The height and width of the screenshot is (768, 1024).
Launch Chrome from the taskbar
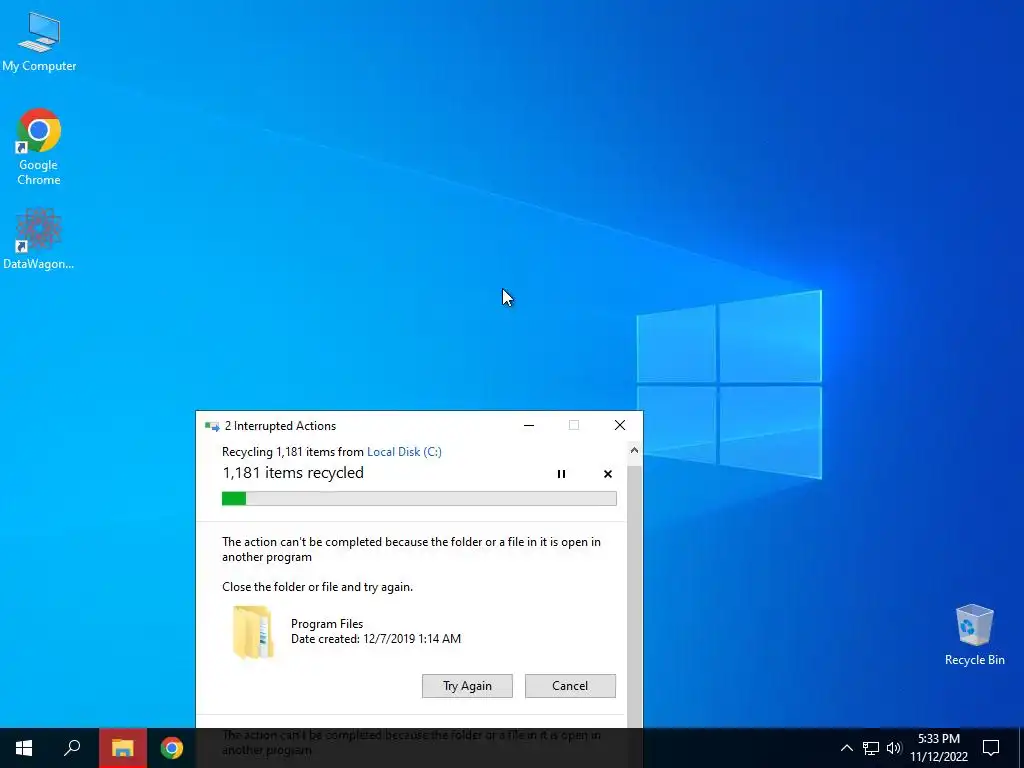pos(172,748)
